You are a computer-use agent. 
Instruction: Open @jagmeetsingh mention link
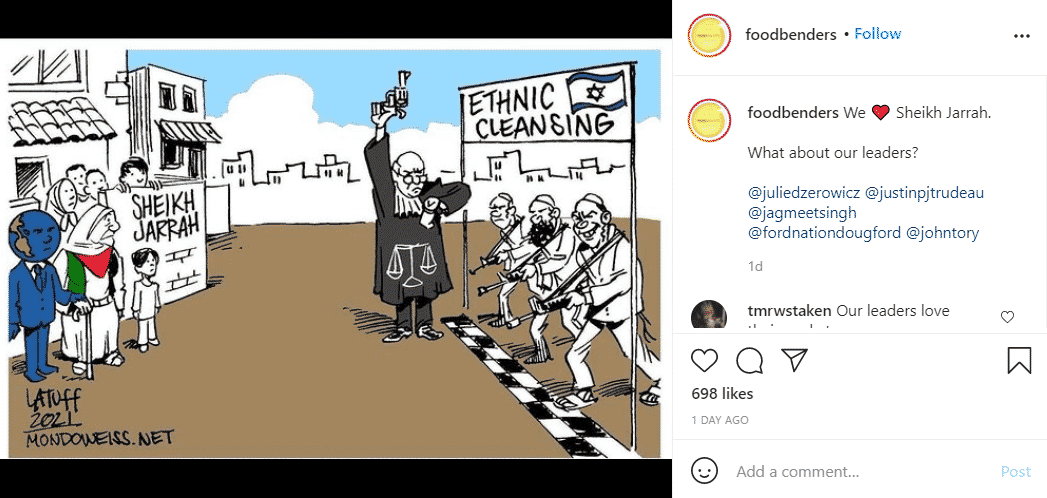tap(802, 214)
